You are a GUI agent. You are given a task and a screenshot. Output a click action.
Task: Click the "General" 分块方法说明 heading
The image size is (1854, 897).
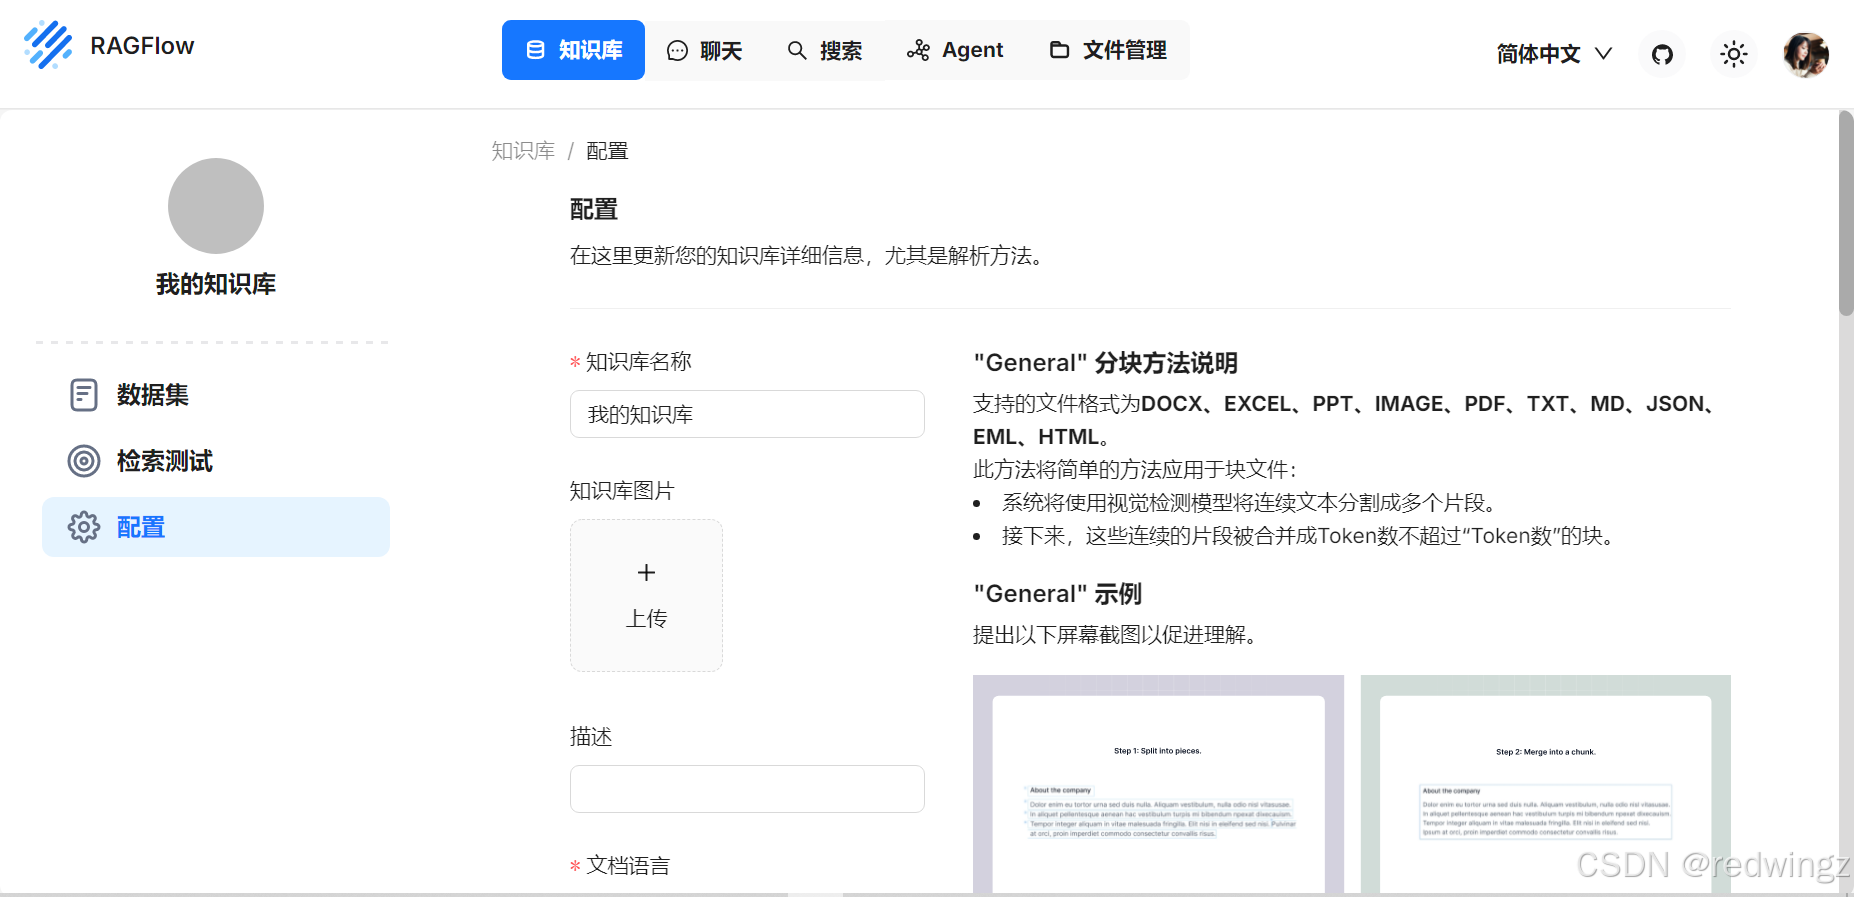1105,363
